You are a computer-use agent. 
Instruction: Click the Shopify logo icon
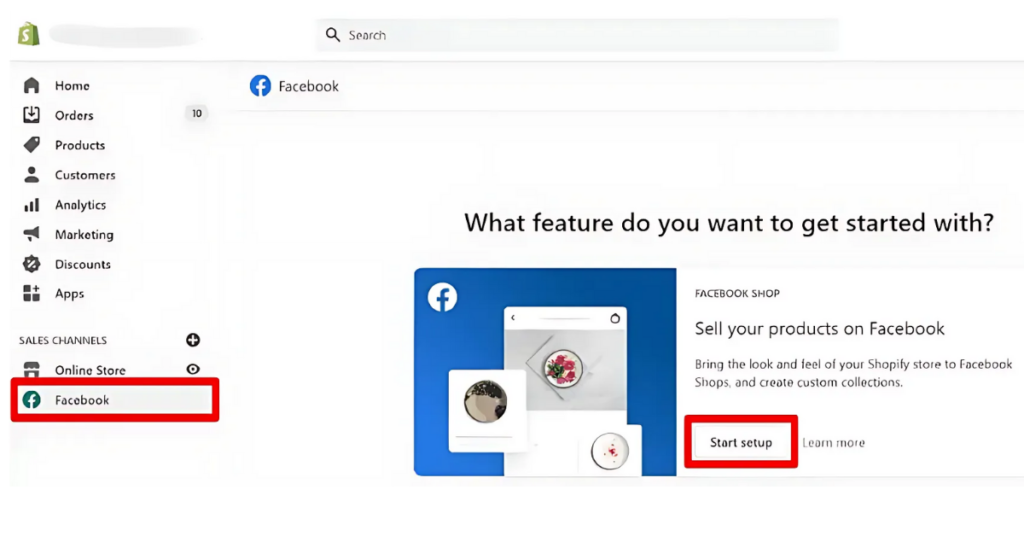pos(29,34)
